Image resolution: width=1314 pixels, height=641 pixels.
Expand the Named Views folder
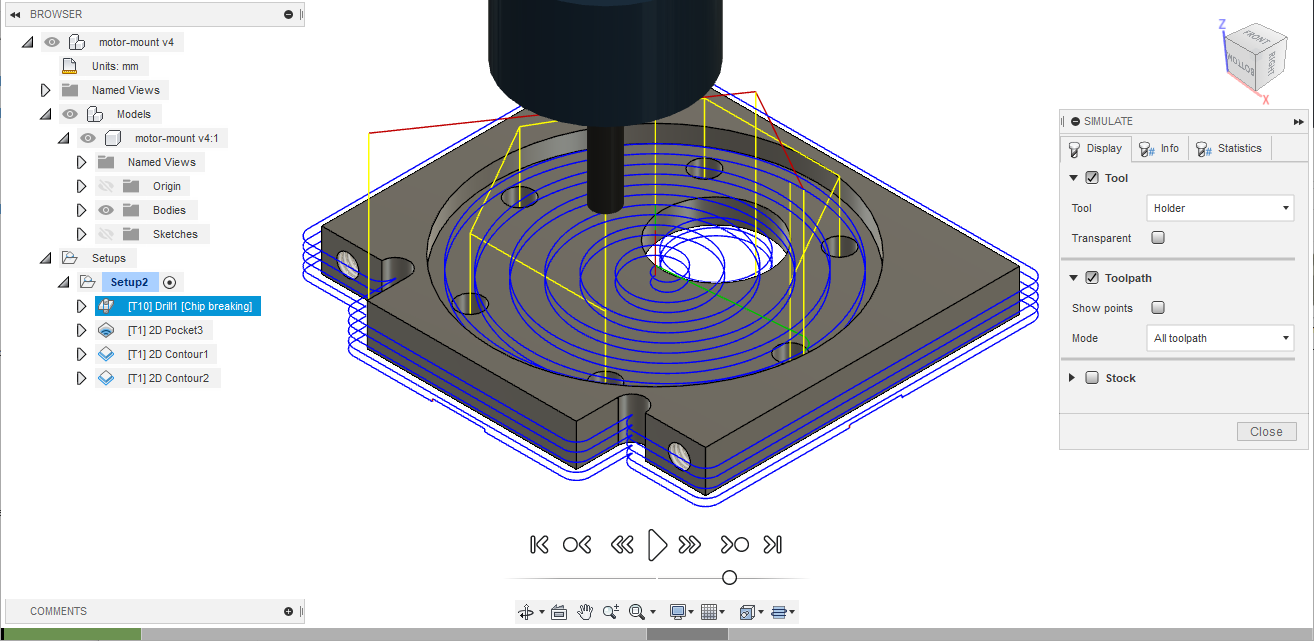coord(45,89)
